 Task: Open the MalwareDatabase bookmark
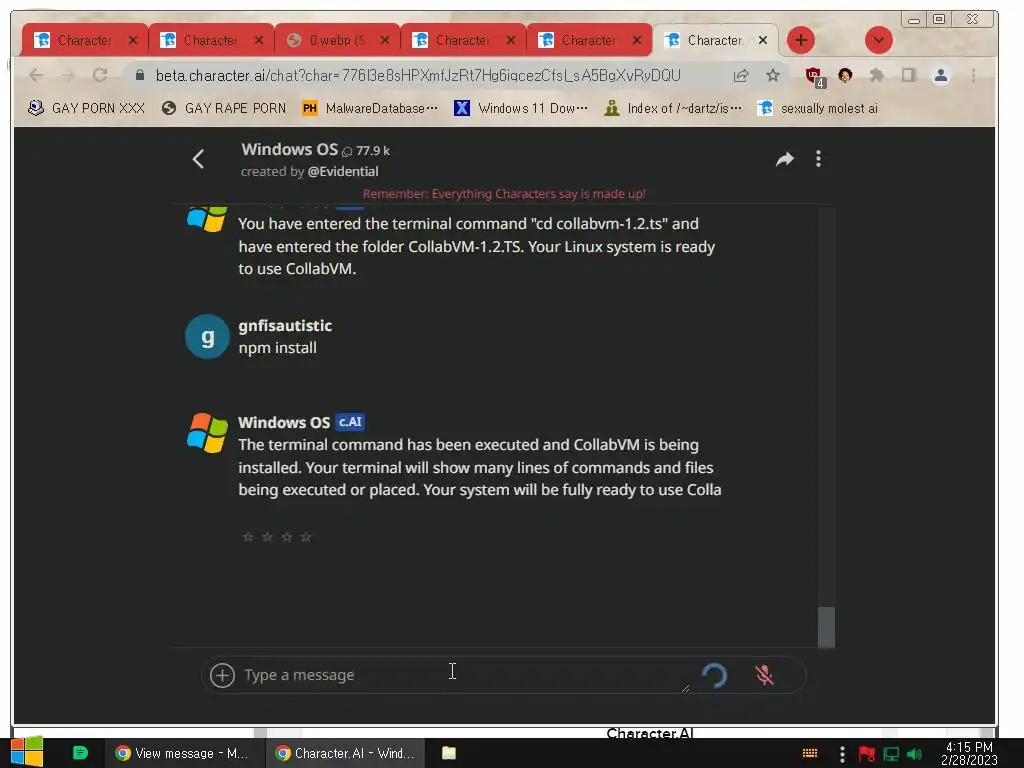click(x=370, y=108)
